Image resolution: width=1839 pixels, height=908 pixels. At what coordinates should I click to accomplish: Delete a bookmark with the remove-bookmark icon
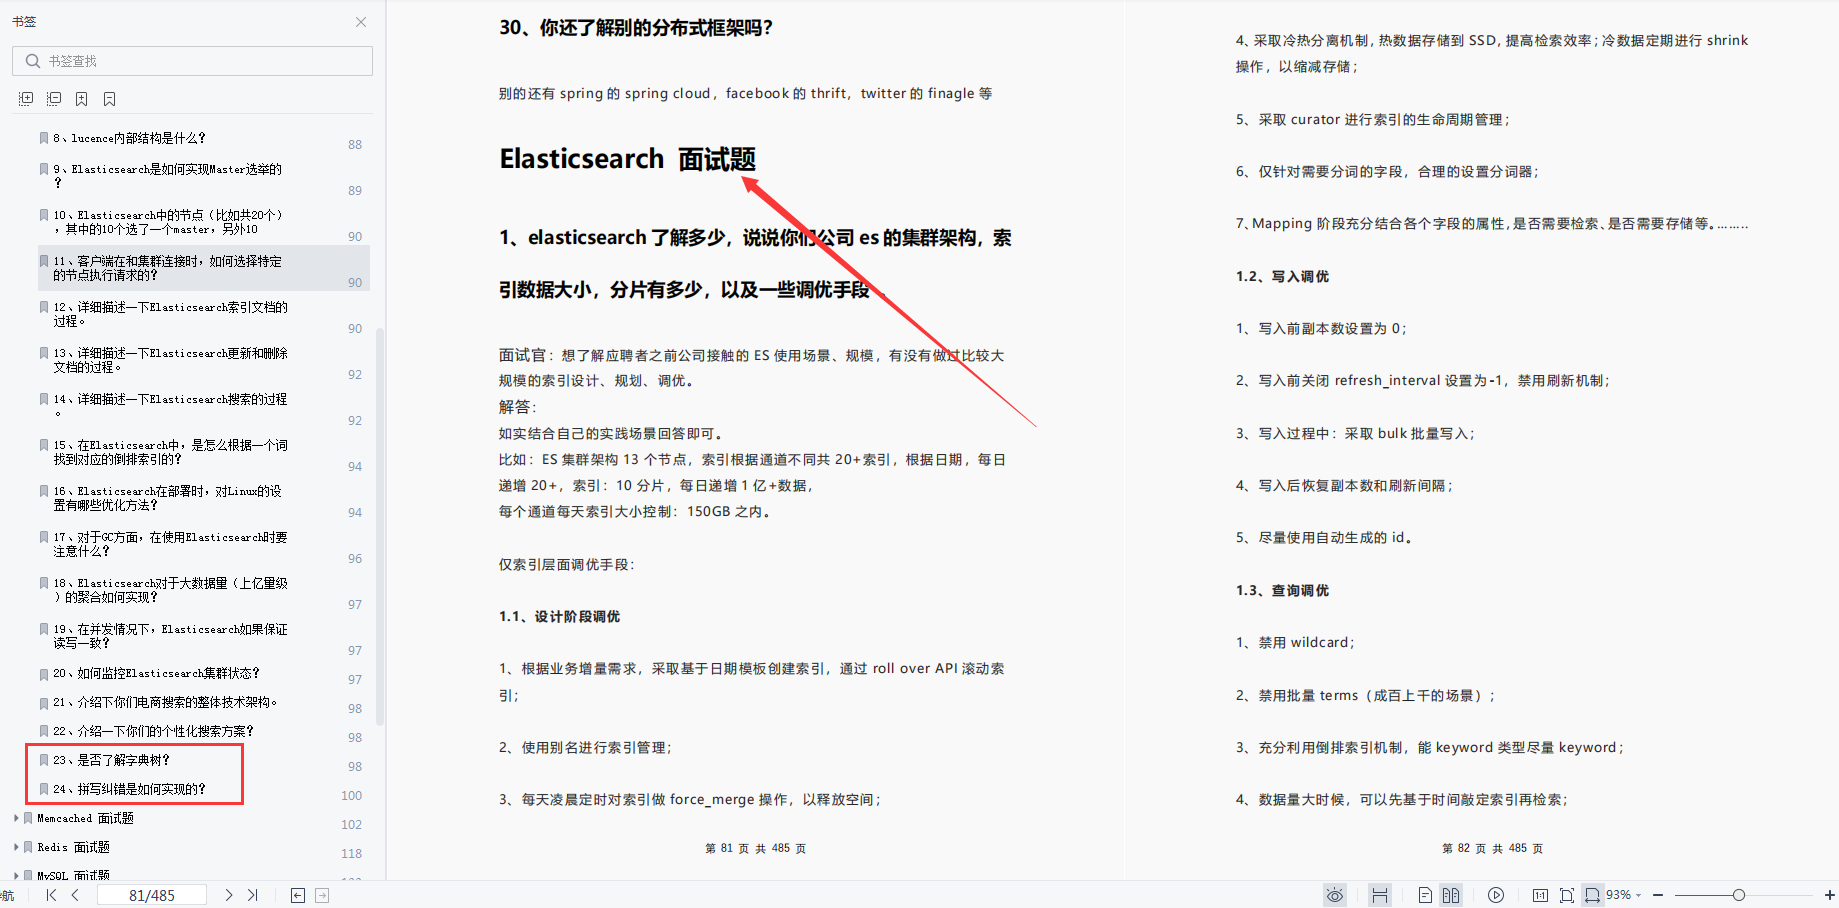pos(109,98)
